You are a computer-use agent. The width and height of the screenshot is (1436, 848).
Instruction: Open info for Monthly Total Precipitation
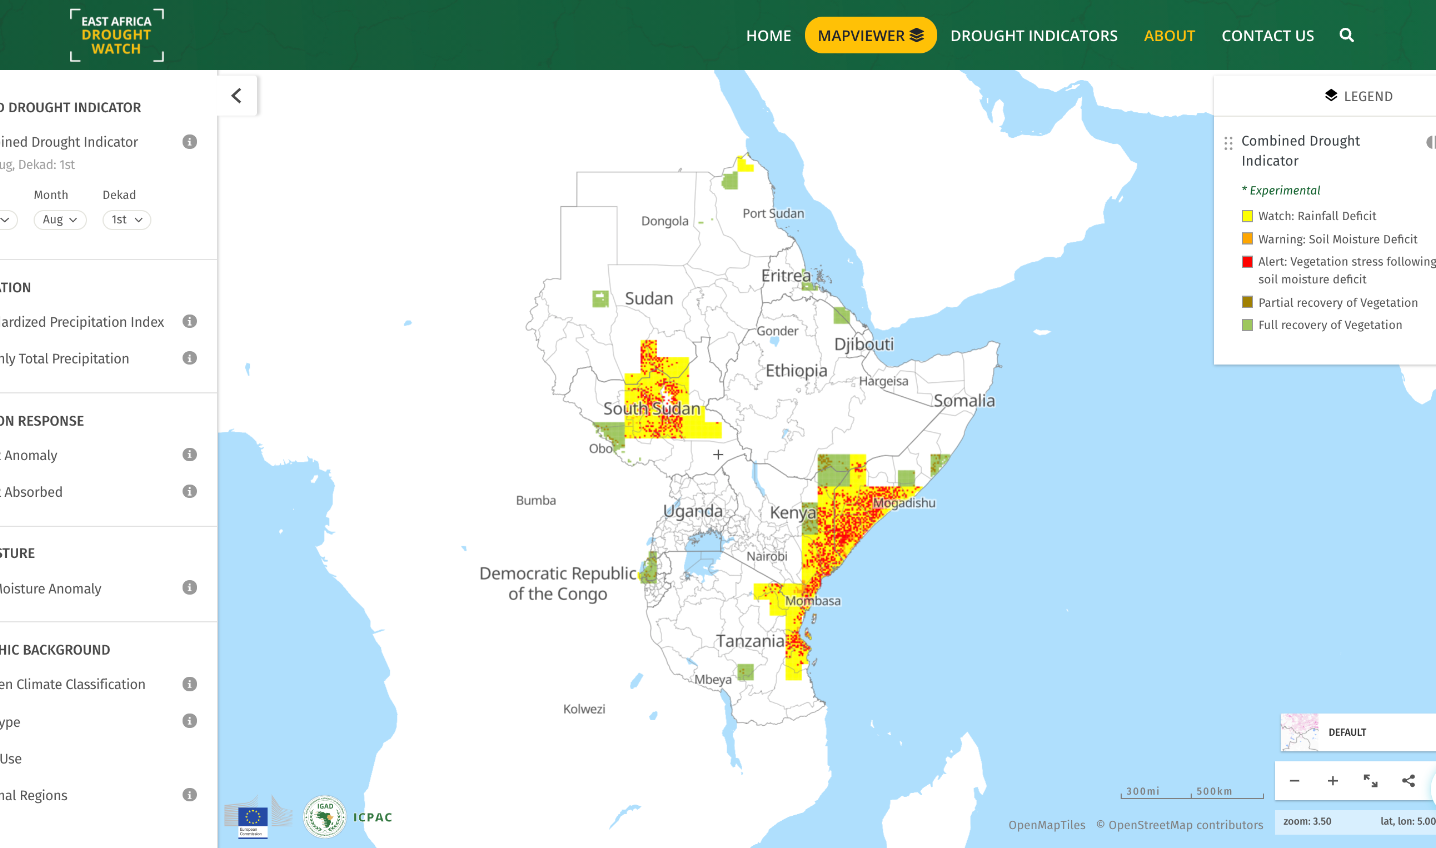tap(189, 358)
